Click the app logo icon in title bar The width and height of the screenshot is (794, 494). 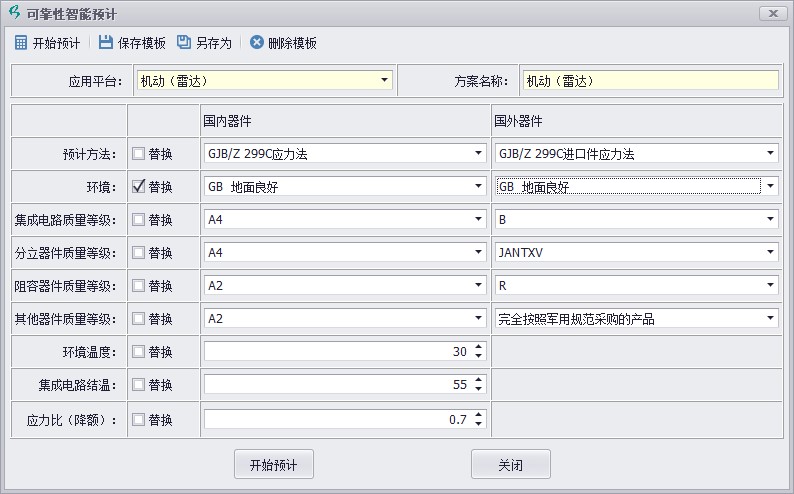[14, 13]
